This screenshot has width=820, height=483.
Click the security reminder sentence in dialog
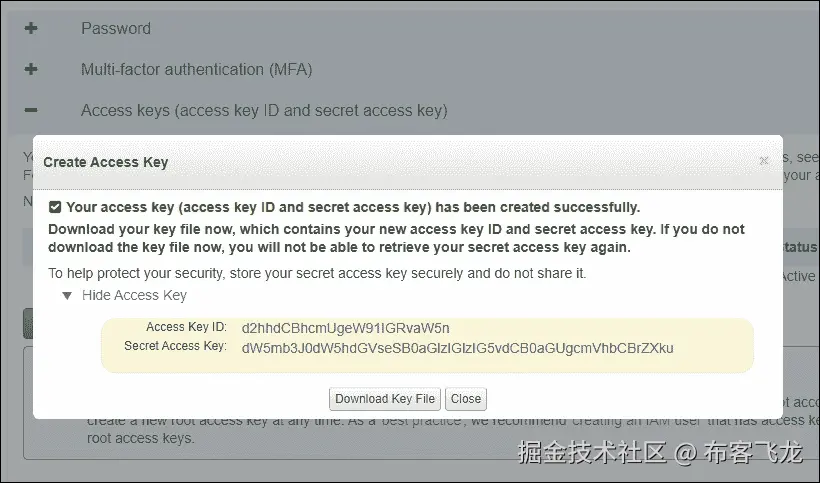317,273
